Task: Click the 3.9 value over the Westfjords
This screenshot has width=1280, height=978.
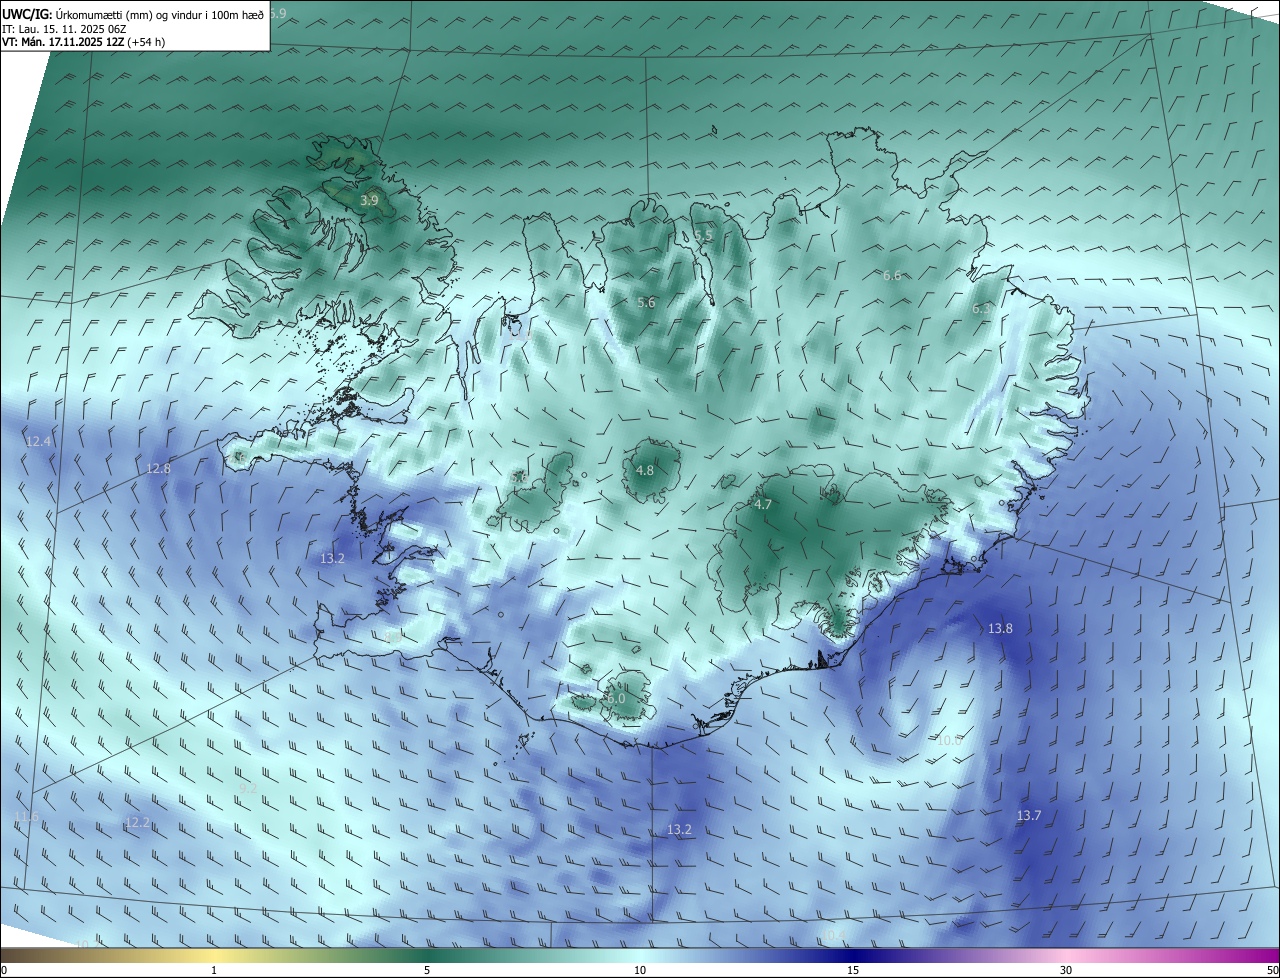Action: [369, 200]
